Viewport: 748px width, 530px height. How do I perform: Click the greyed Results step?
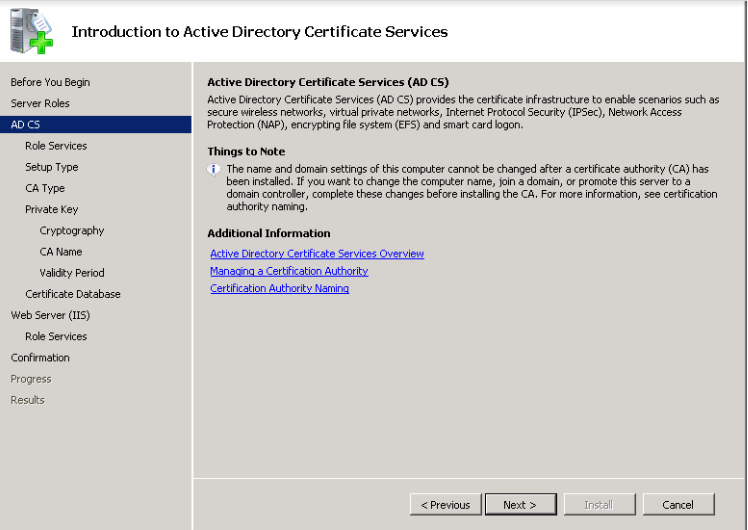(27, 400)
